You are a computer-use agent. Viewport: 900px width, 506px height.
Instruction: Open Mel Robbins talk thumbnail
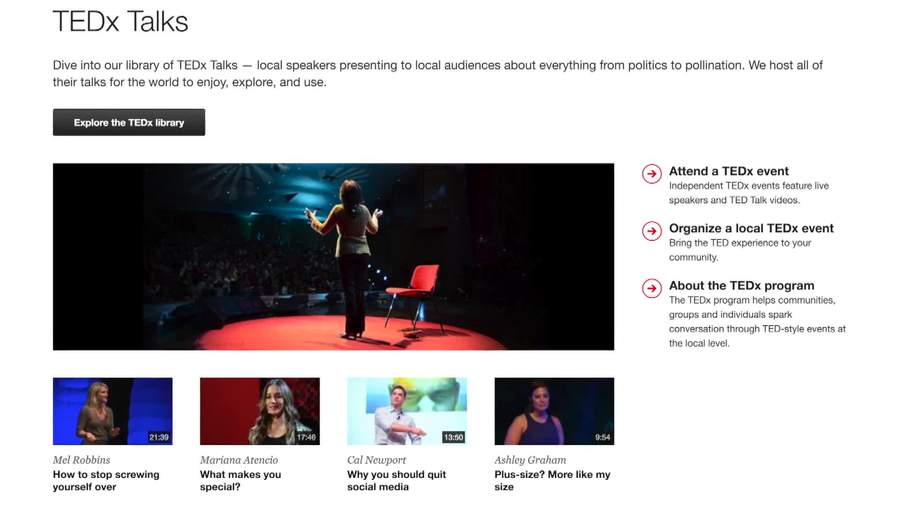tap(112, 410)
